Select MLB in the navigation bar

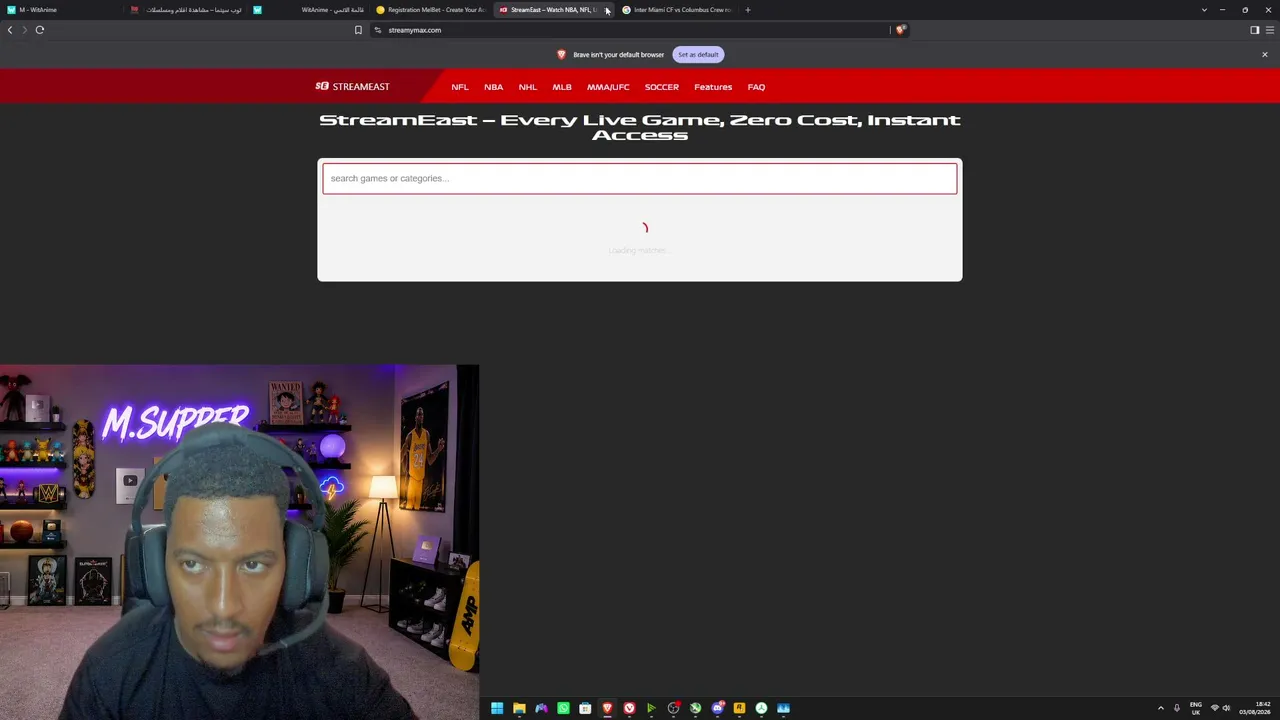[562, 87]
